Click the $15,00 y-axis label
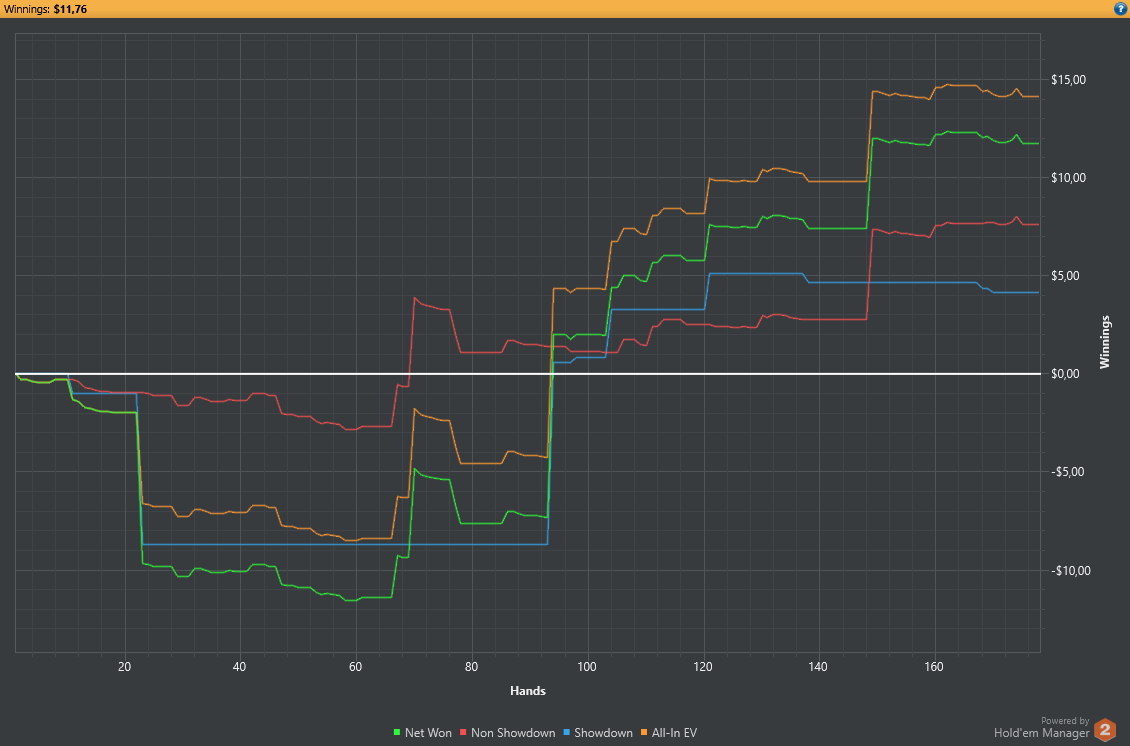The image size is (1130, 746). [x=1069, y=79]
